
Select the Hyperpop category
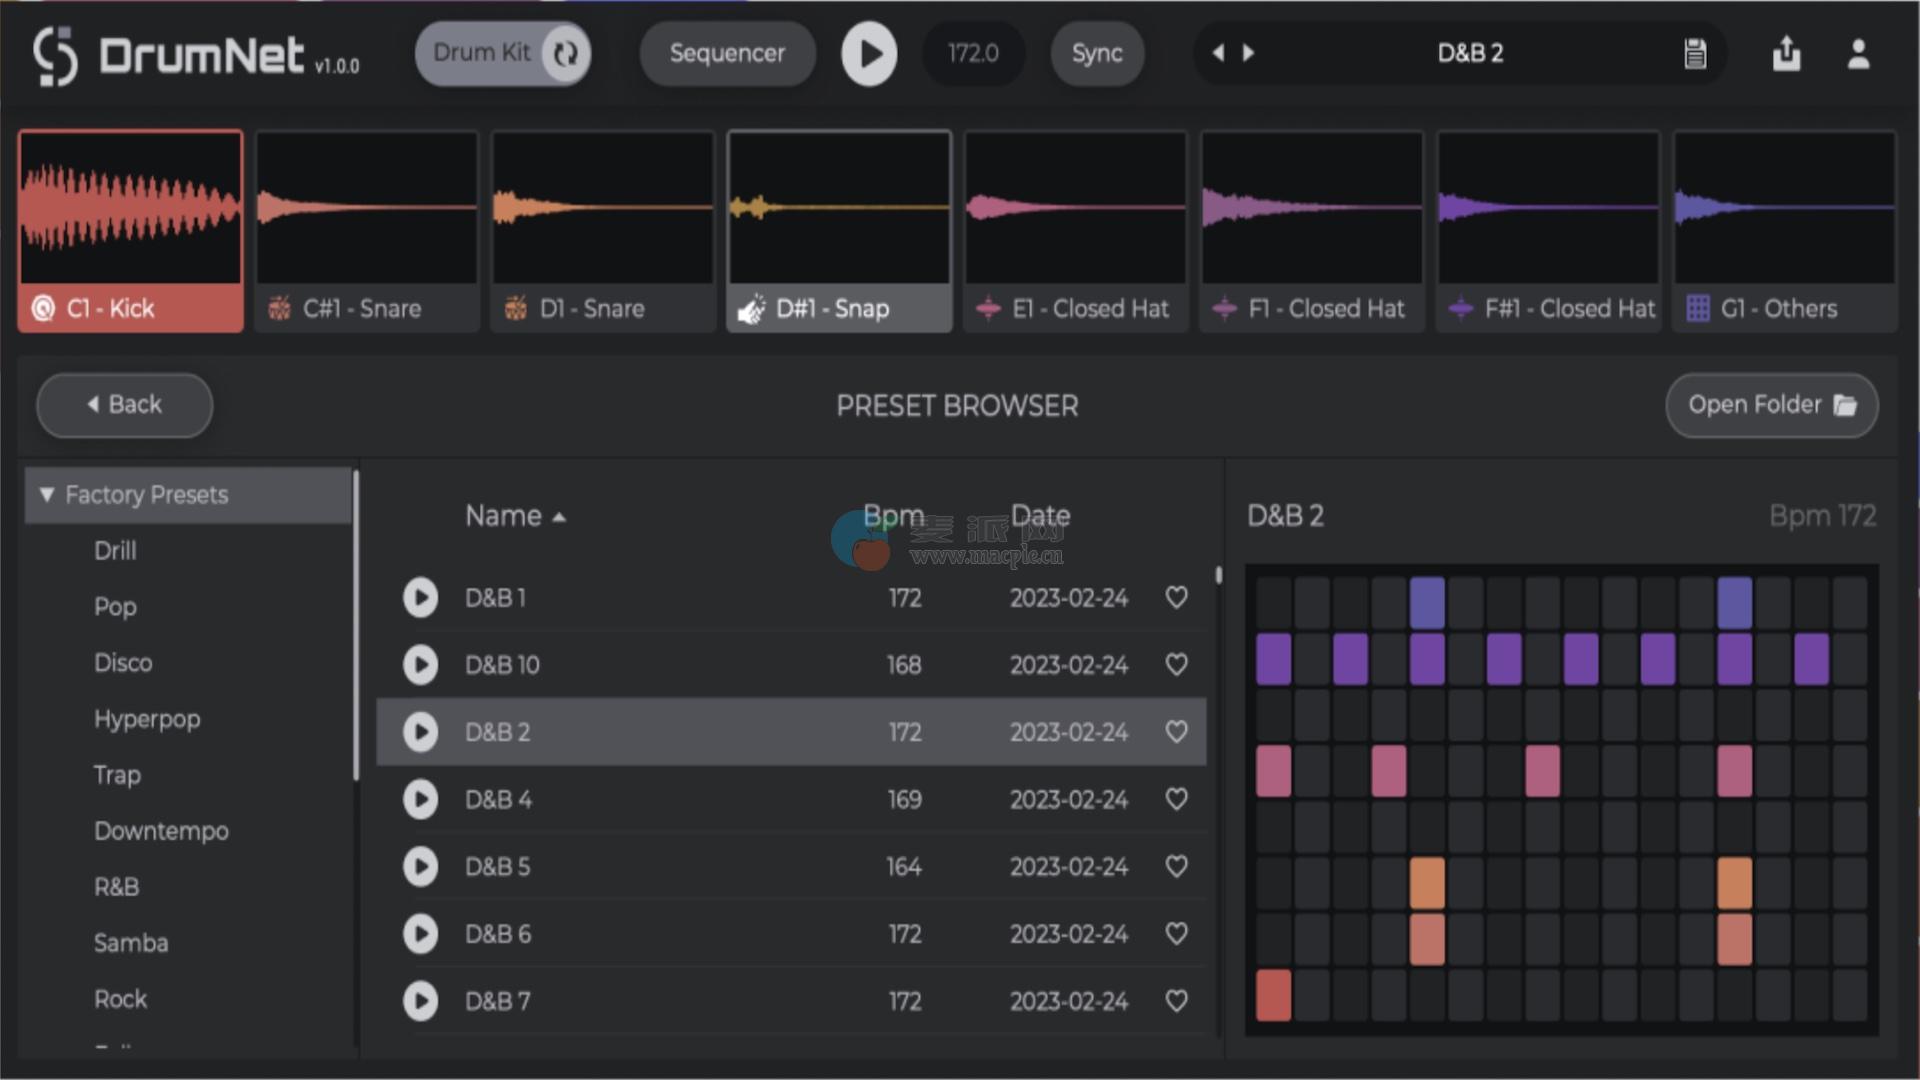coord(147,719)
